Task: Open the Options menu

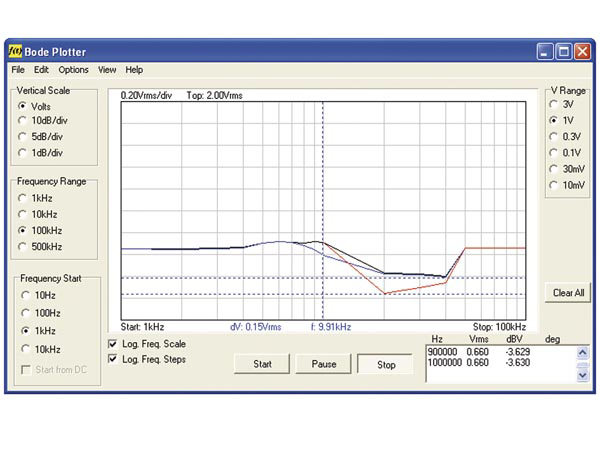Action: 73,70
